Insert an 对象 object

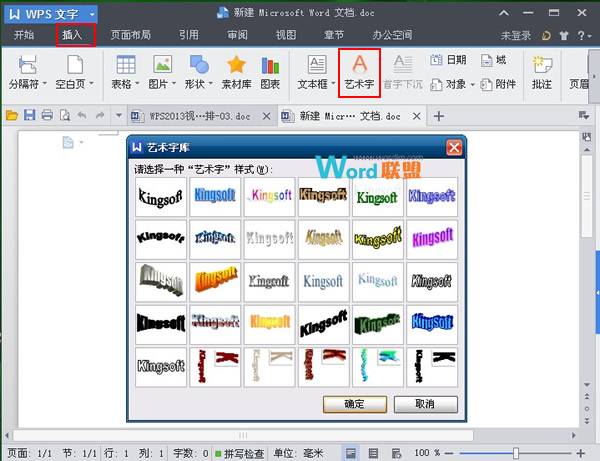tap(448, 84)
